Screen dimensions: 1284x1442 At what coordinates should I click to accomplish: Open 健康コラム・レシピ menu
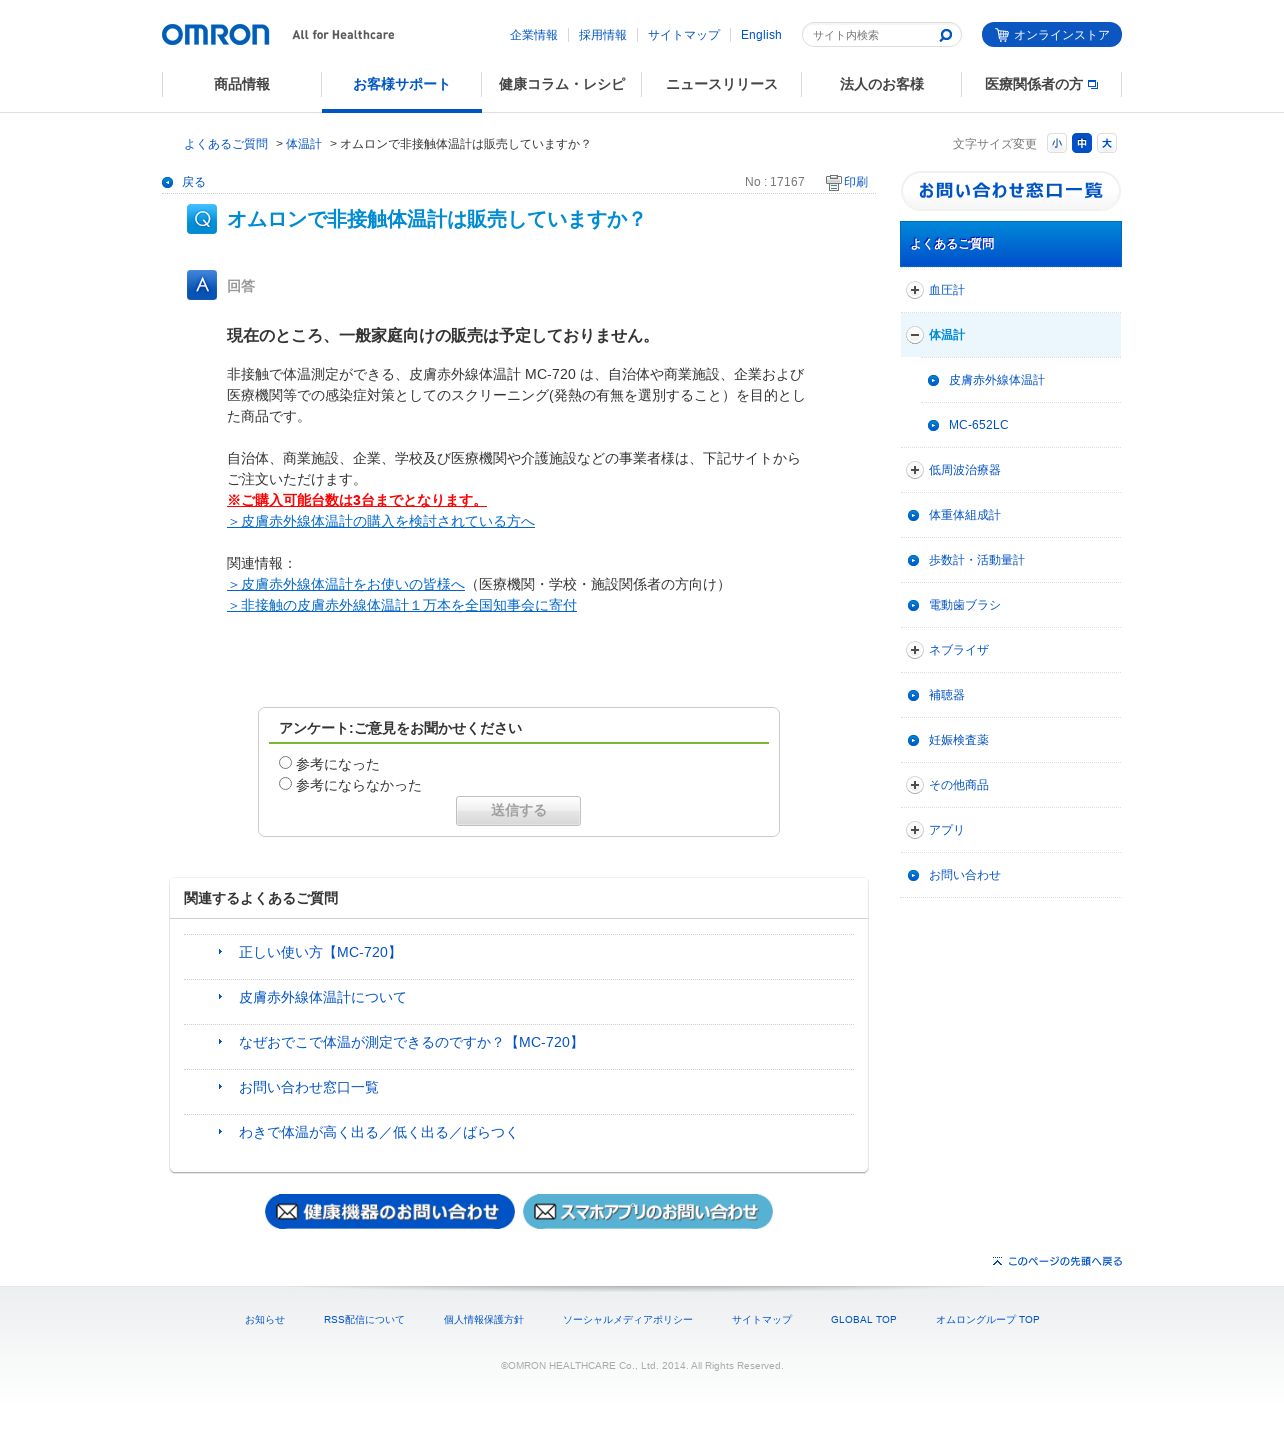(x=562, y=85)
